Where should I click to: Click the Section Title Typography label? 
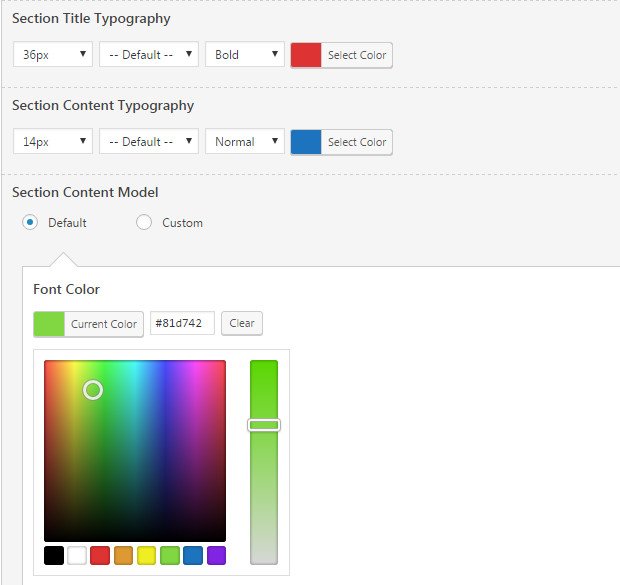pos(91,19)
